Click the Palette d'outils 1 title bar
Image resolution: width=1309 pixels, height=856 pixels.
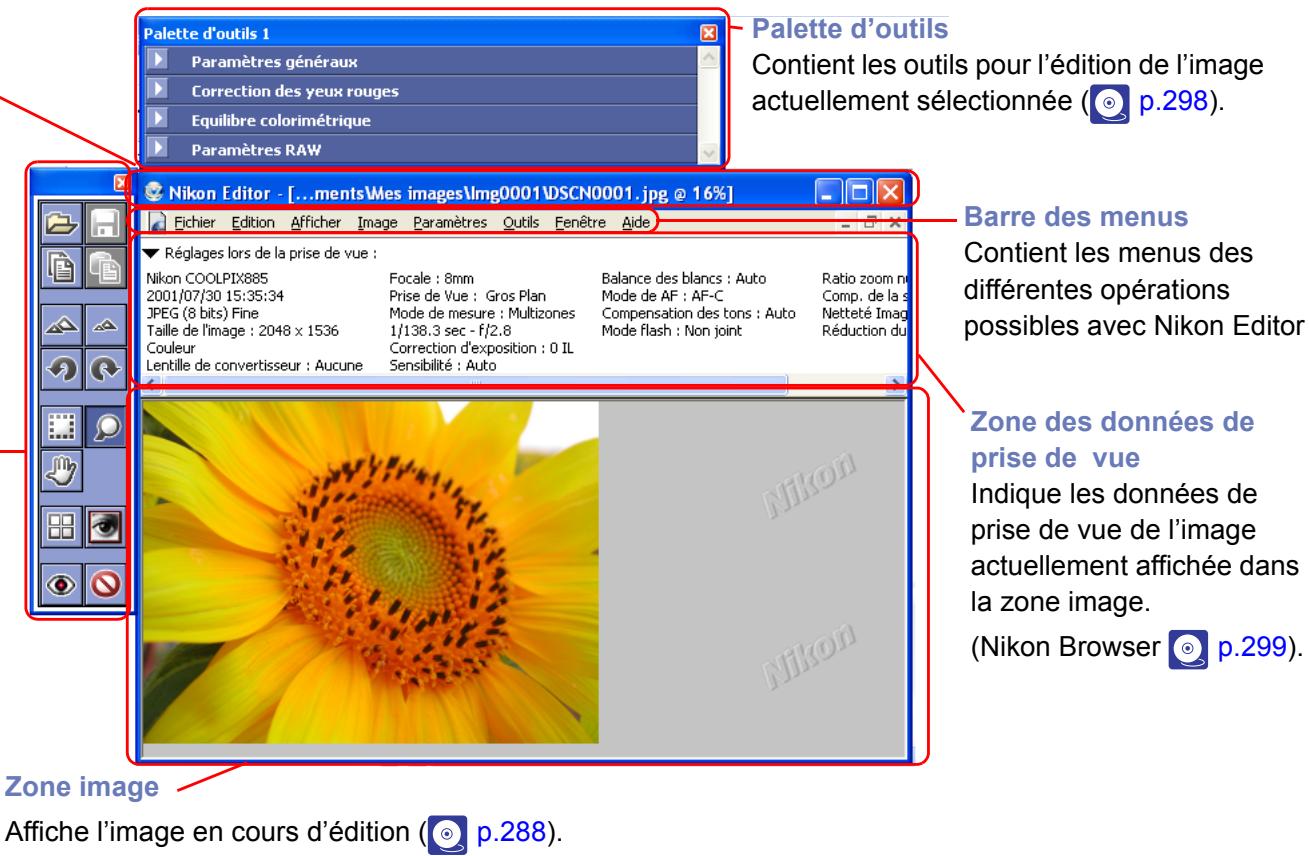click(432, 32)
